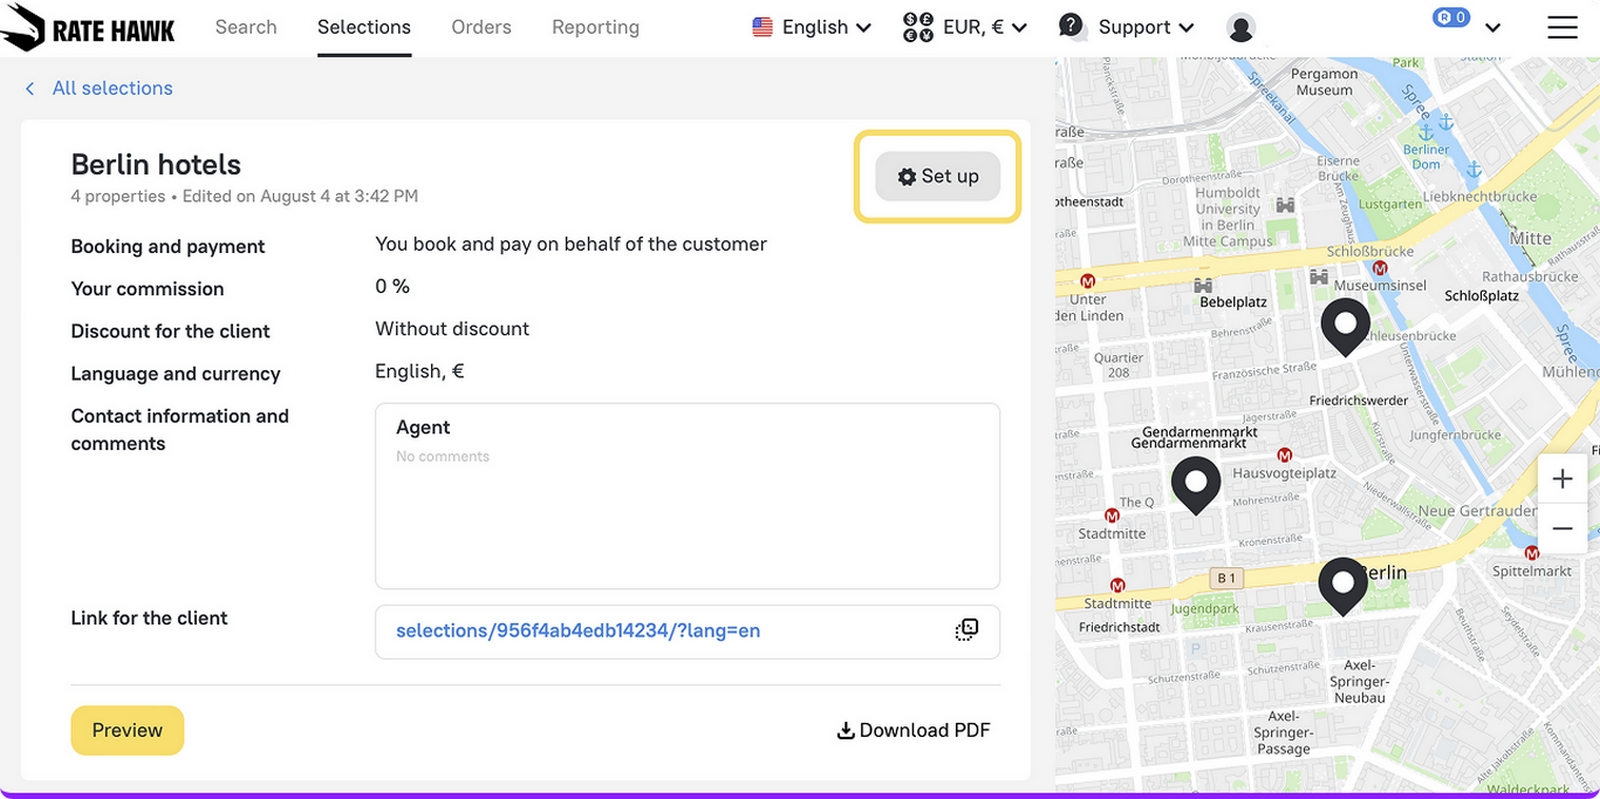Screen dimensions: 1600x799
Task: Open the hamburger menu icon
Action: coord(1561,28)
